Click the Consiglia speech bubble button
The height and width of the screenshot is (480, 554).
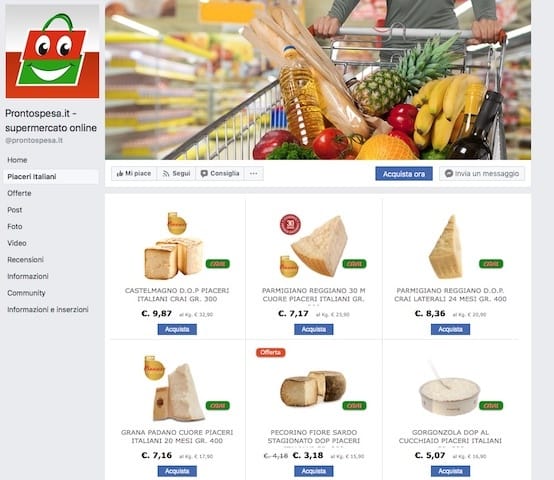tap(220, 174)
